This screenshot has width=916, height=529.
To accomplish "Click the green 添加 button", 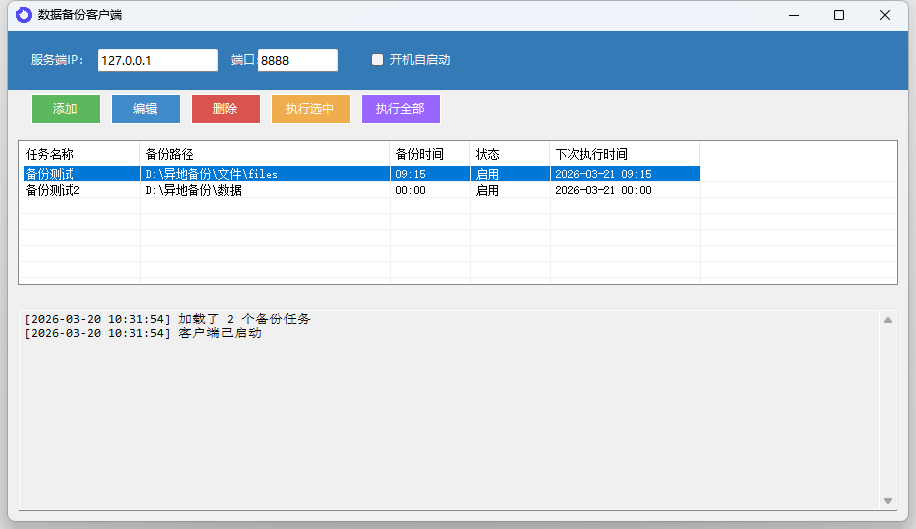I will [x=66, y=109].
